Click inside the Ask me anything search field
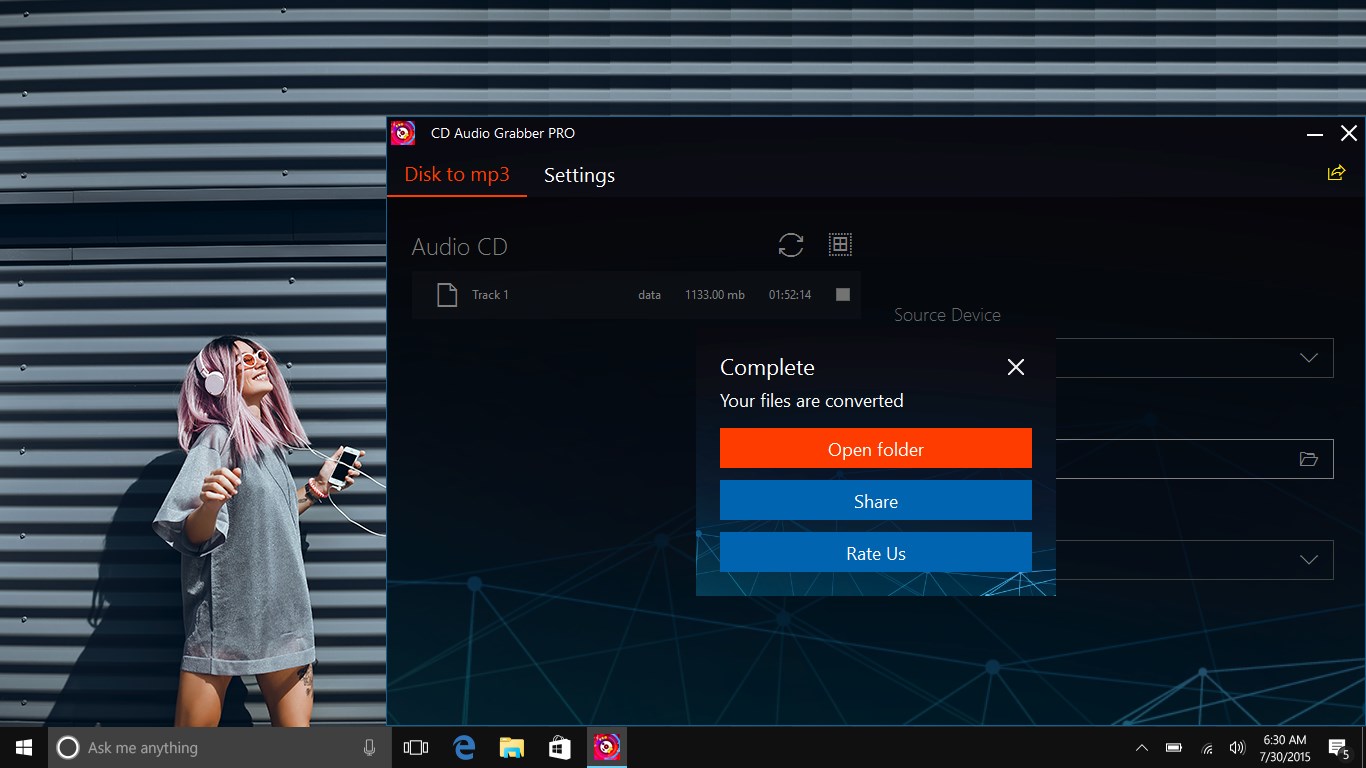 [220, 747]
